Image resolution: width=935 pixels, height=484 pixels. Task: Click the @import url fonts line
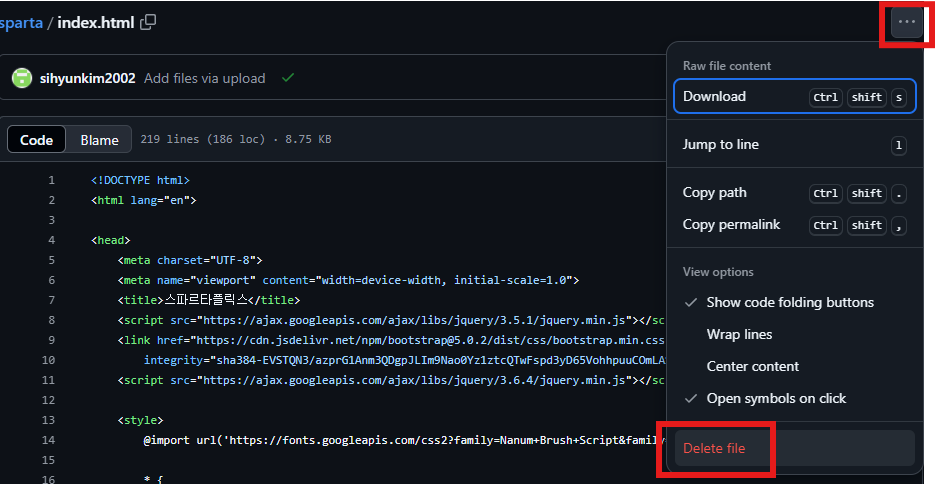pos(404,440)
